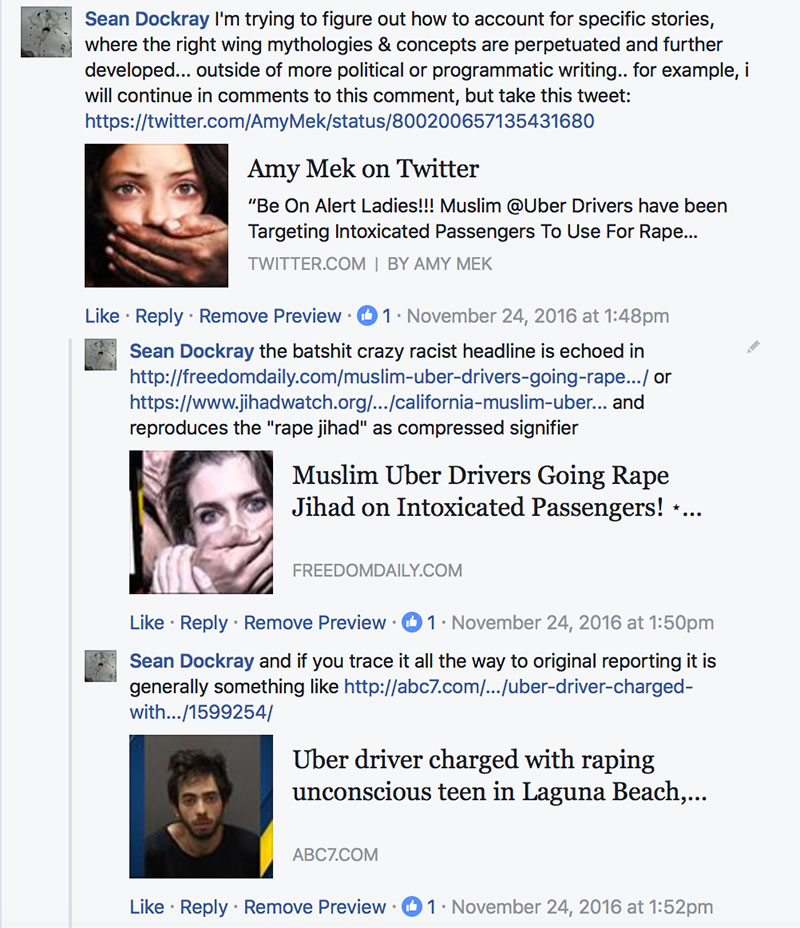
Task: Click the like thumbs-up icon on top comment
Action: click(x=367, y=316)
